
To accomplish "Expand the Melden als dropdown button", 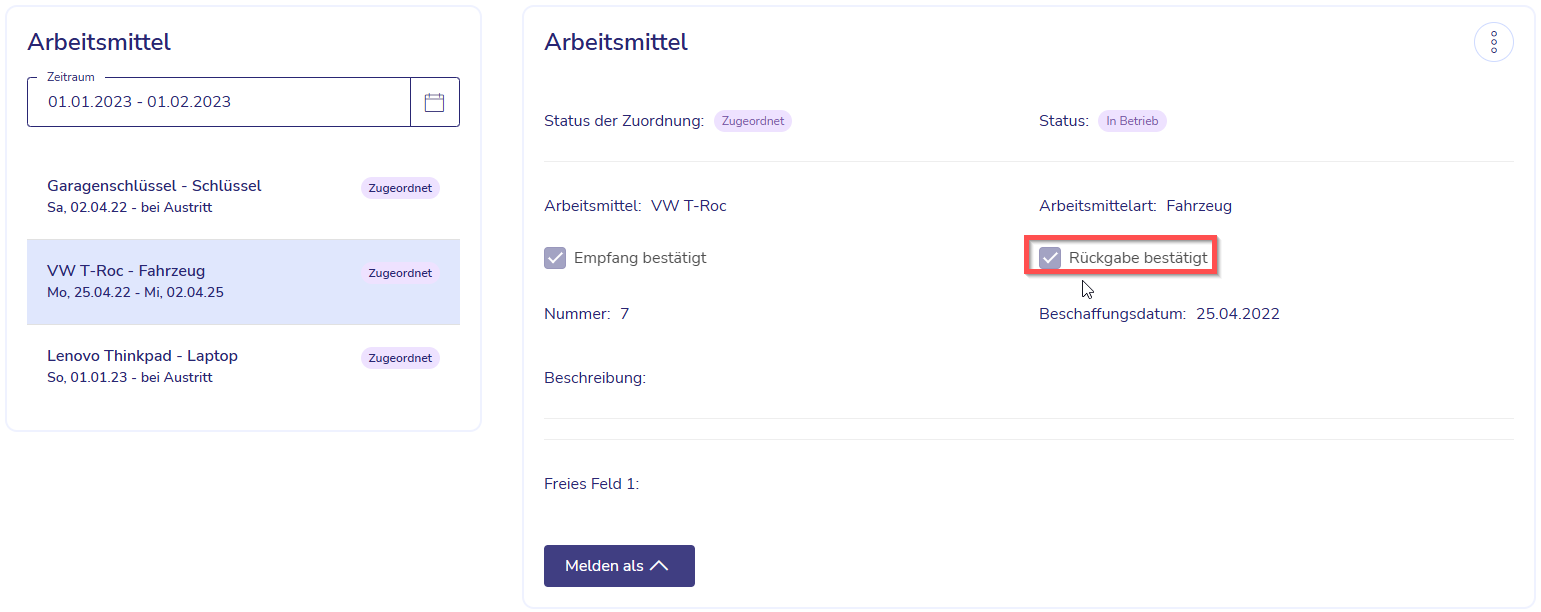I will click(x=619, y=566).
